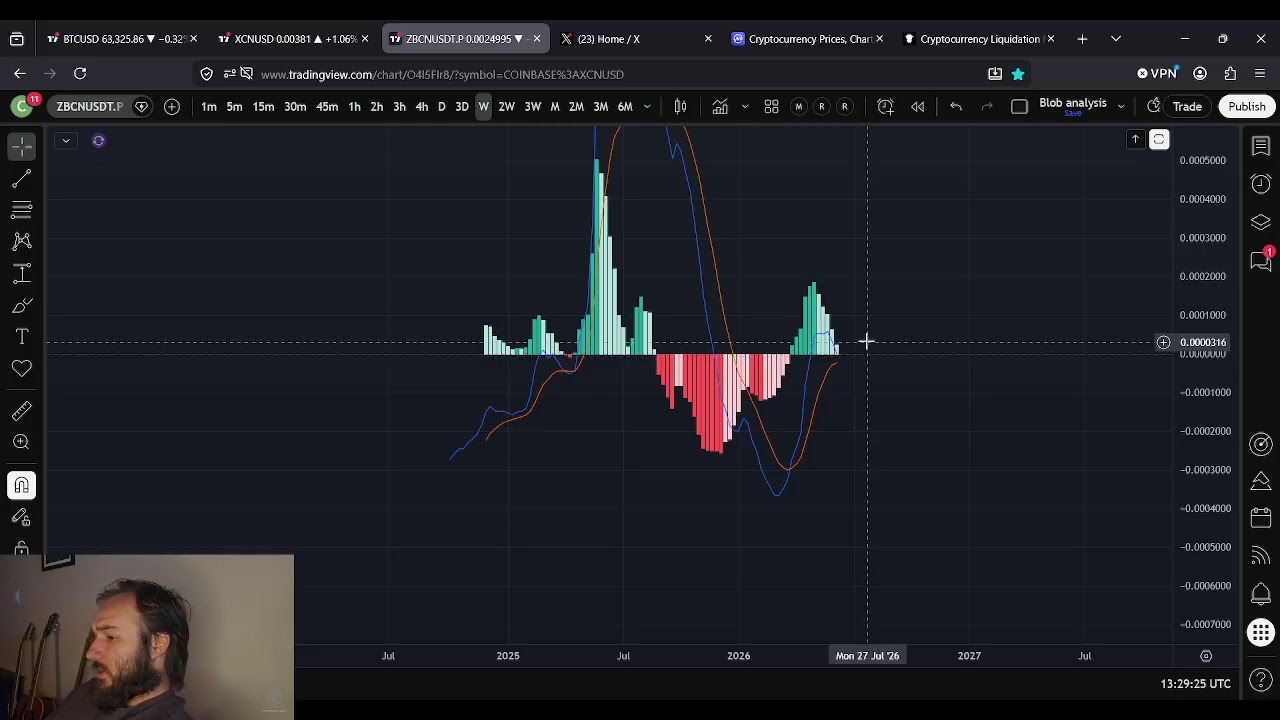Open bar replay mode
Viewport: 1280px width, 720px height.
pyautogui.click(x=917, y=106)
